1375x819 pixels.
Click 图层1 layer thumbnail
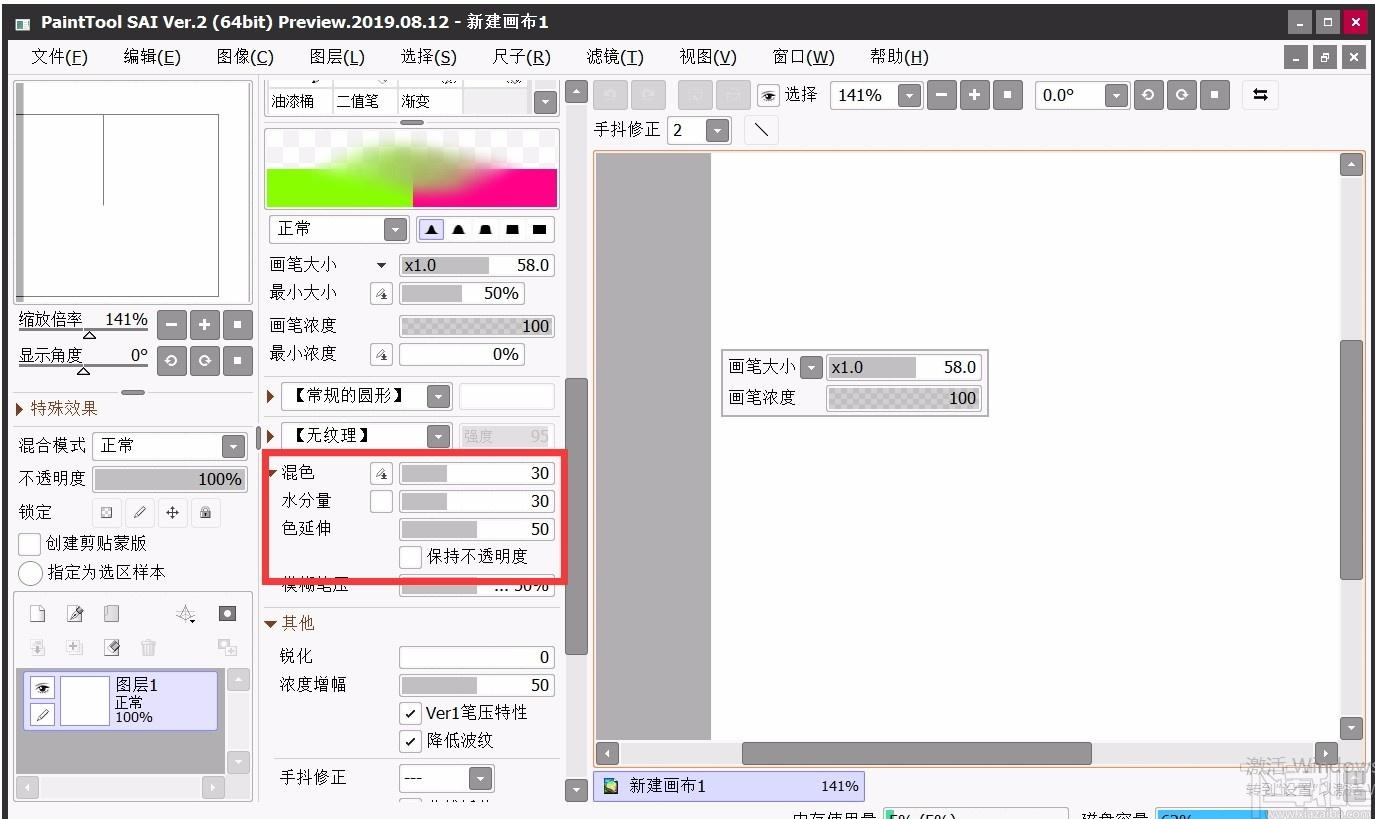click(85, 700)
